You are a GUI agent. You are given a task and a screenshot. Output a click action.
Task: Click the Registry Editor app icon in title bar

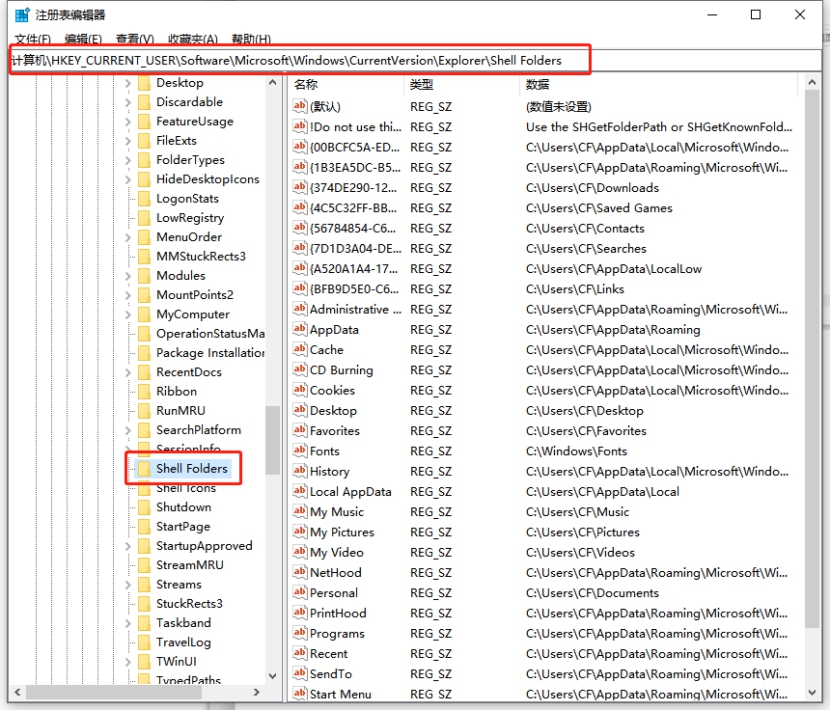coord(21,15)
